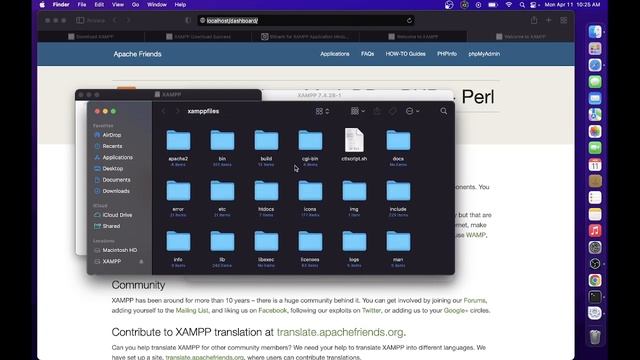Viewport: 640px width, 360px height.
Task: Select the error folder
Action: point(178,191)
